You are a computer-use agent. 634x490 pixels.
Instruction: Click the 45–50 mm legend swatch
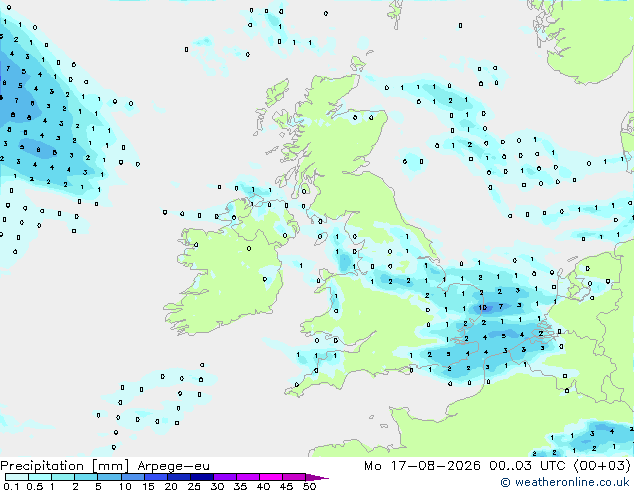click(x=294, y=477)
